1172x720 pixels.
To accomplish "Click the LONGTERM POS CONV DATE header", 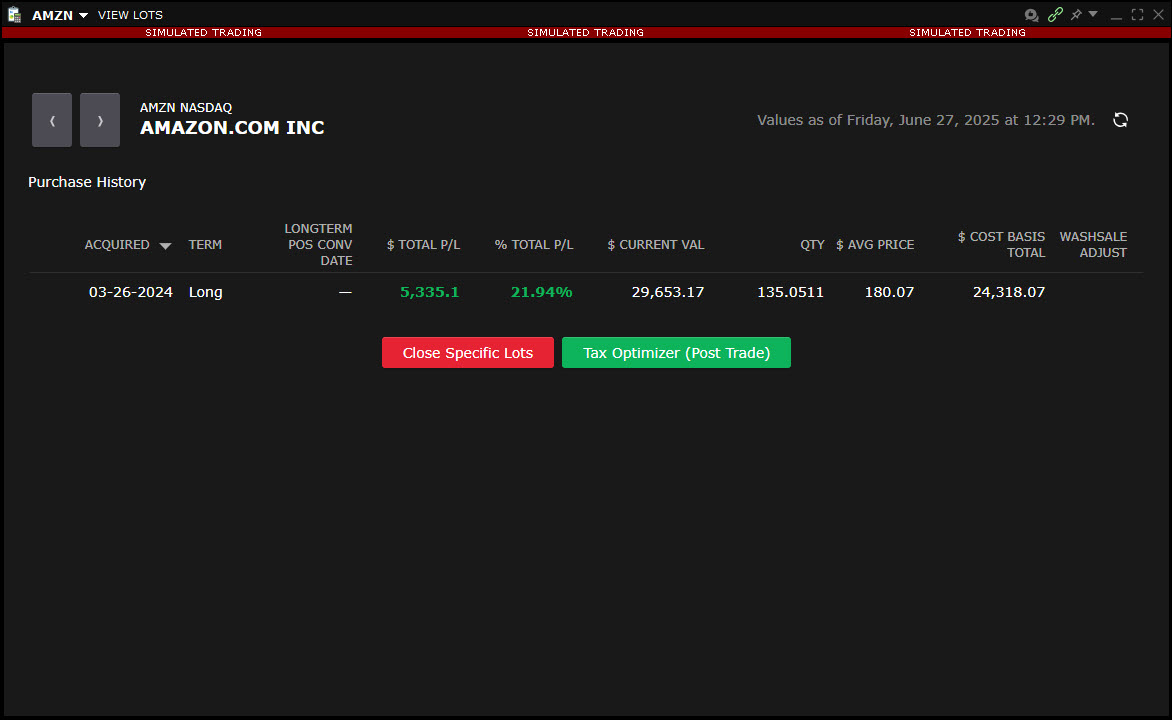I will coord(318,244).
